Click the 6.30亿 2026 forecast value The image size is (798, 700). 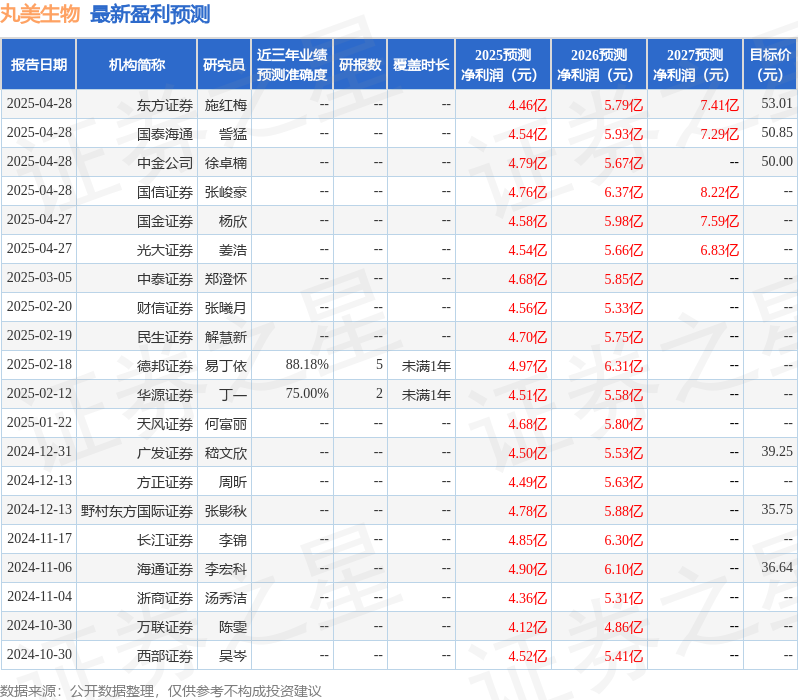(623, 541)
